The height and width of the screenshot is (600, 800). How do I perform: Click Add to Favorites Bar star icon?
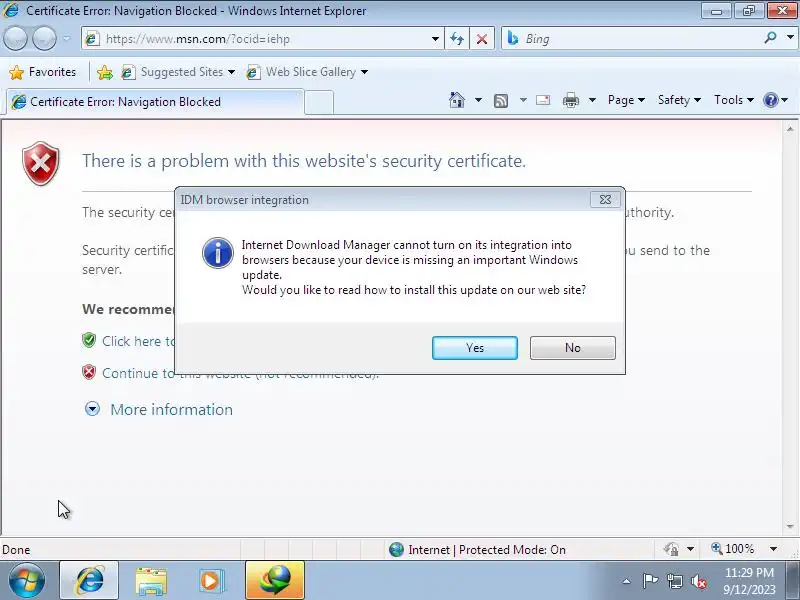tap(105, 72)
